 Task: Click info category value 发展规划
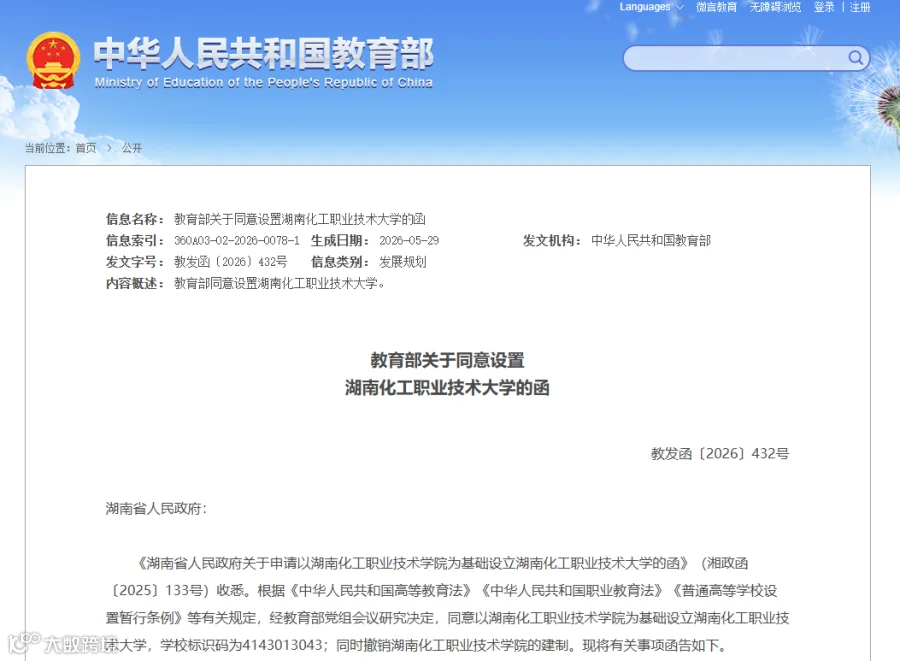(402, 262)
